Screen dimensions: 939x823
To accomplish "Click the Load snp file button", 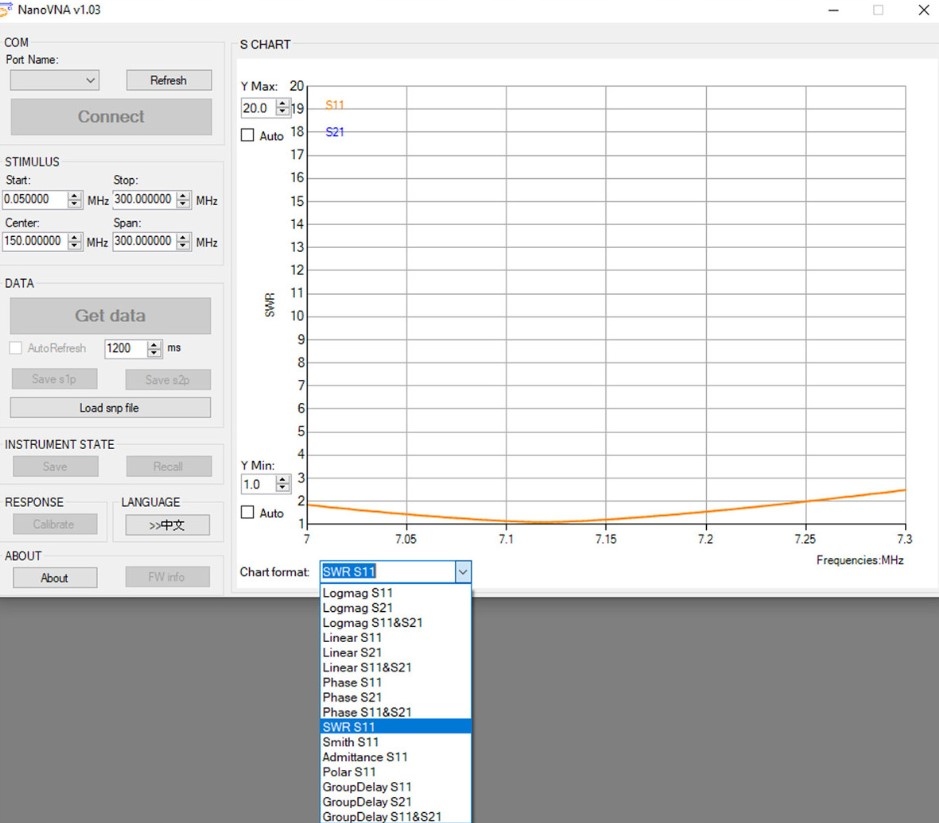I will [x=110, y=407].
